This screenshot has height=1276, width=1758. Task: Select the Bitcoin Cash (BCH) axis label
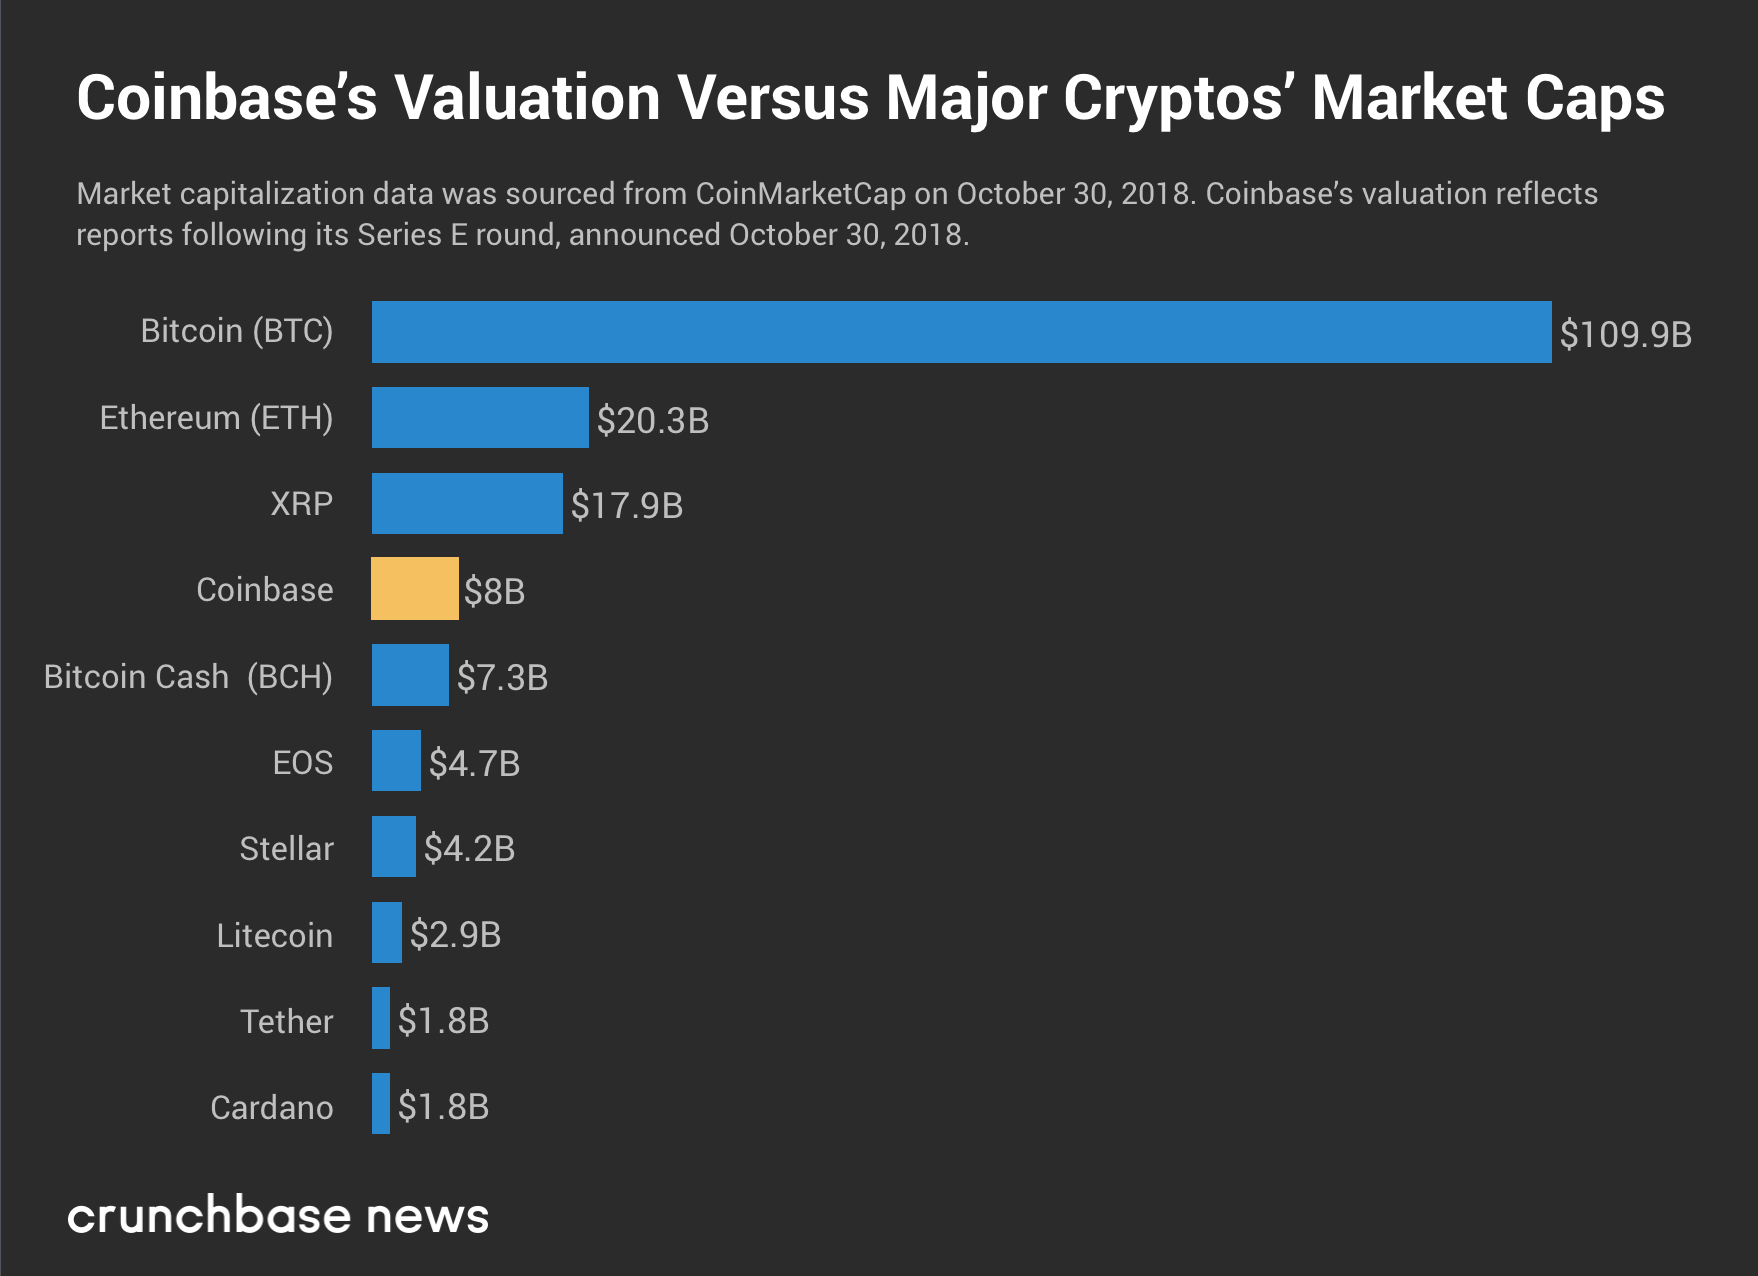(188, 677)
